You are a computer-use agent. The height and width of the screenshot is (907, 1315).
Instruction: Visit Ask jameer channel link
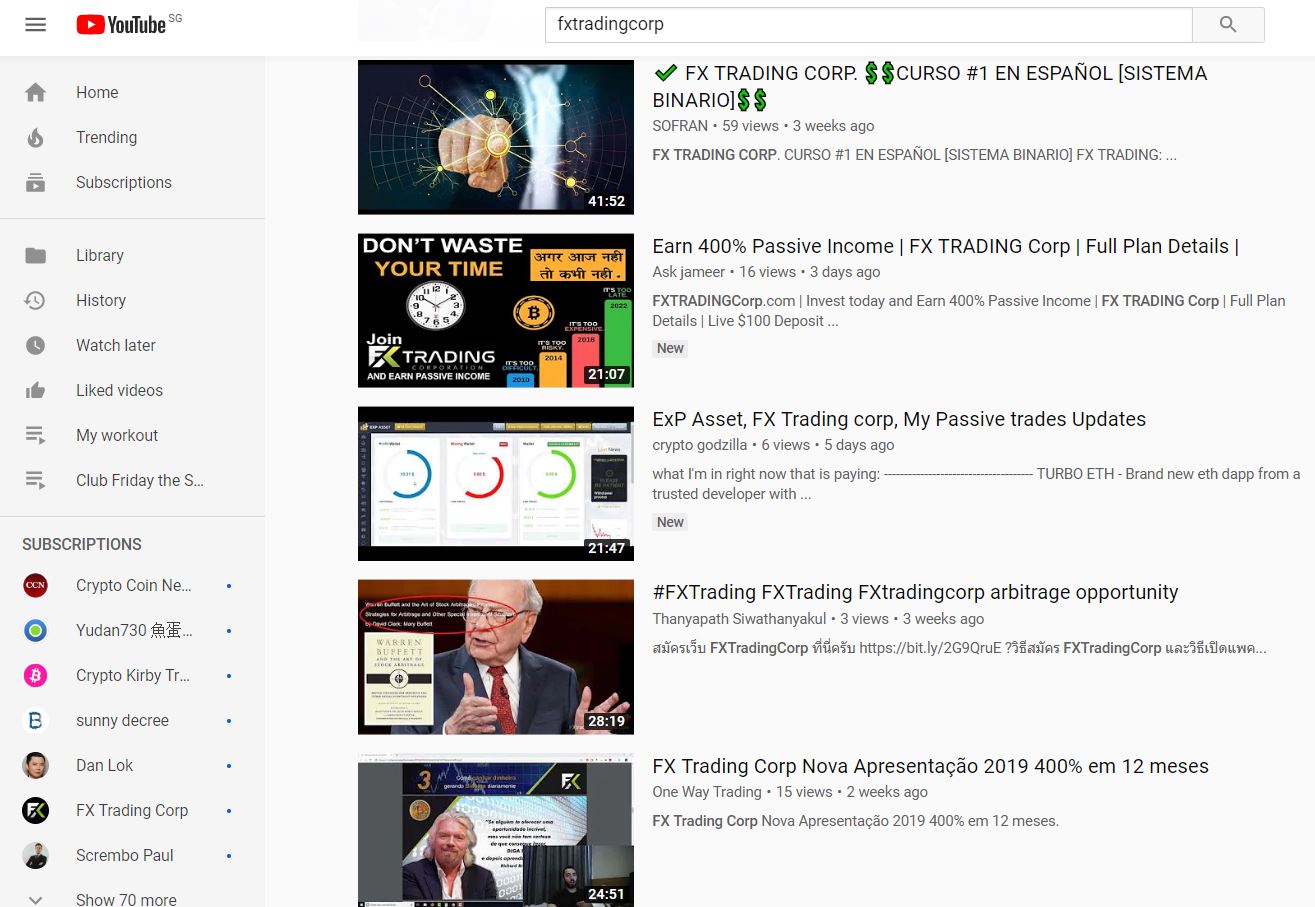[688, 272]
